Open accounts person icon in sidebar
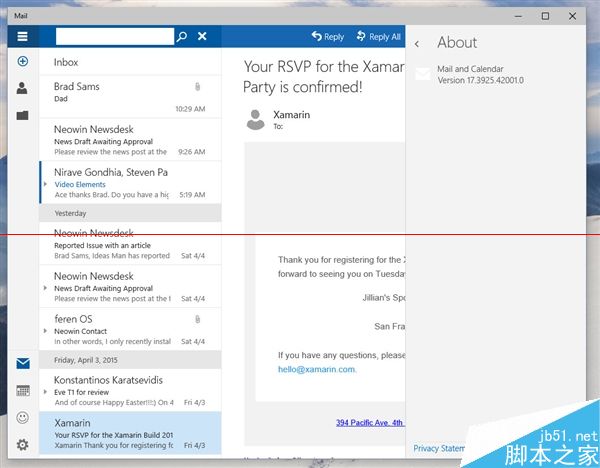600x468 pixels. pyautogui.click(x=22, y=88)
